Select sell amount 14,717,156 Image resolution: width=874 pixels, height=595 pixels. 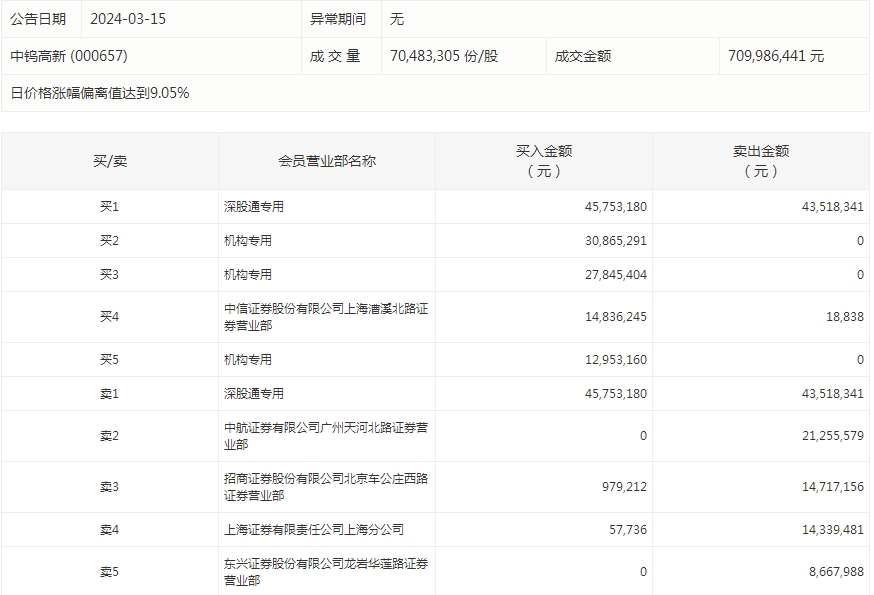point(833,487)
